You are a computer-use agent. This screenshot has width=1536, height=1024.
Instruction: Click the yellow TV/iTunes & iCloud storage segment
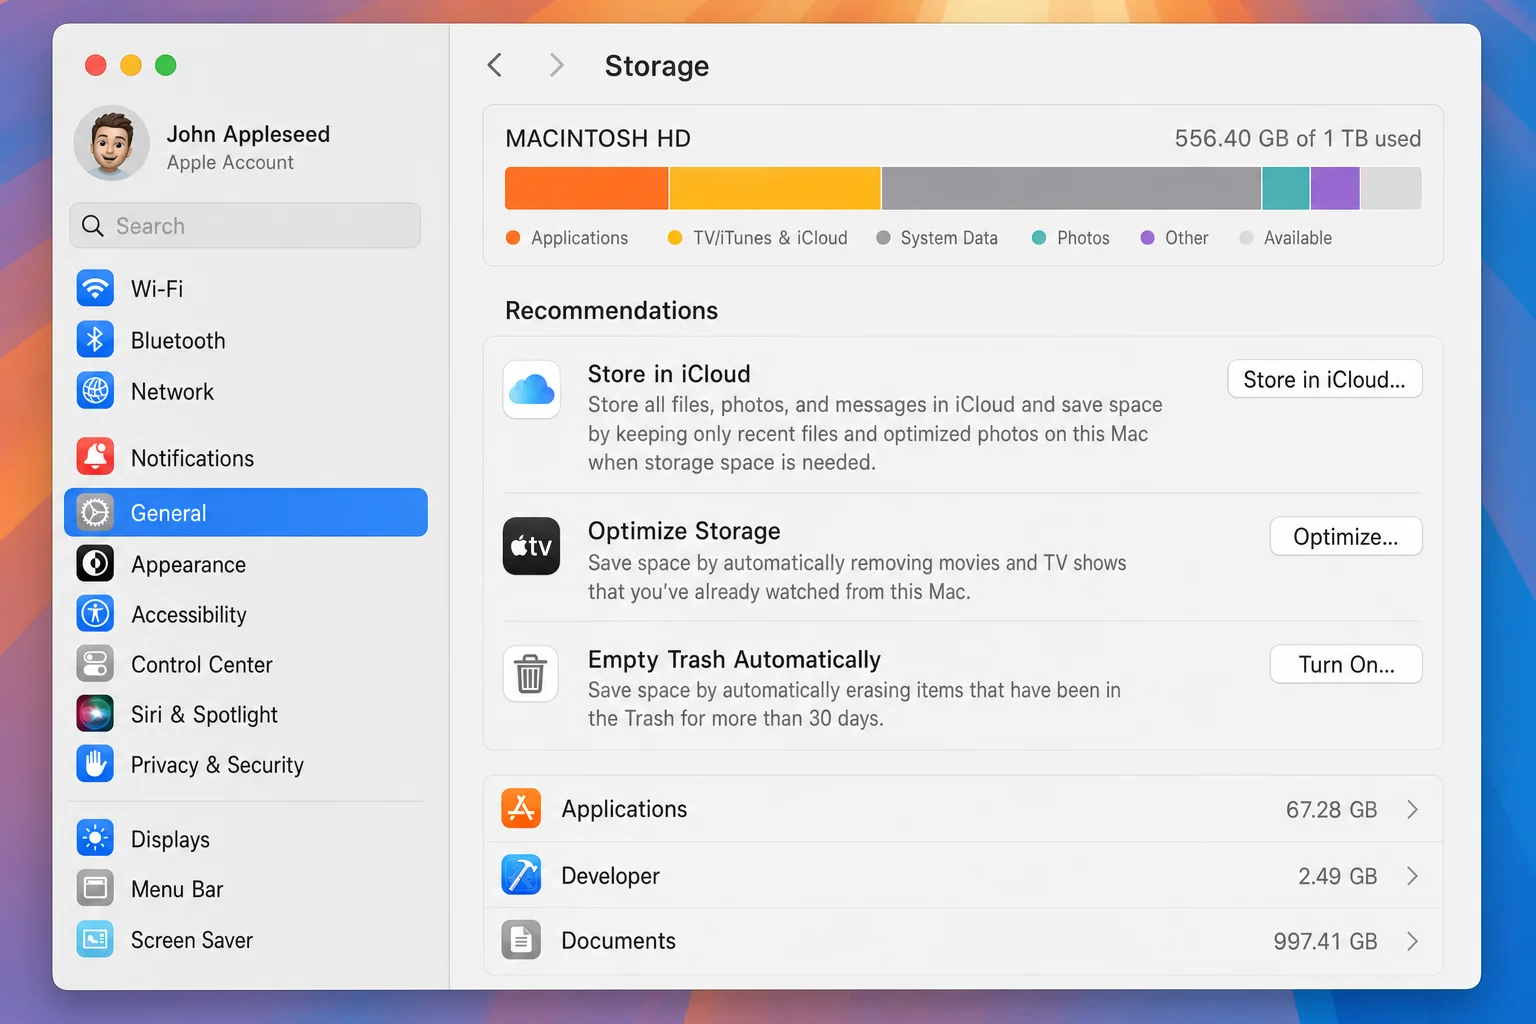click(775, 188)
